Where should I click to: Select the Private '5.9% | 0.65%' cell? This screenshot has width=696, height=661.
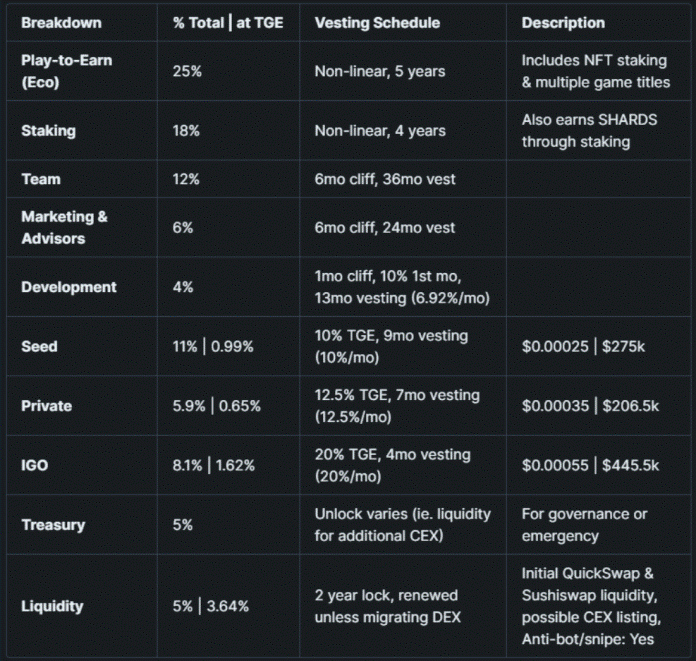click(217, 406)
